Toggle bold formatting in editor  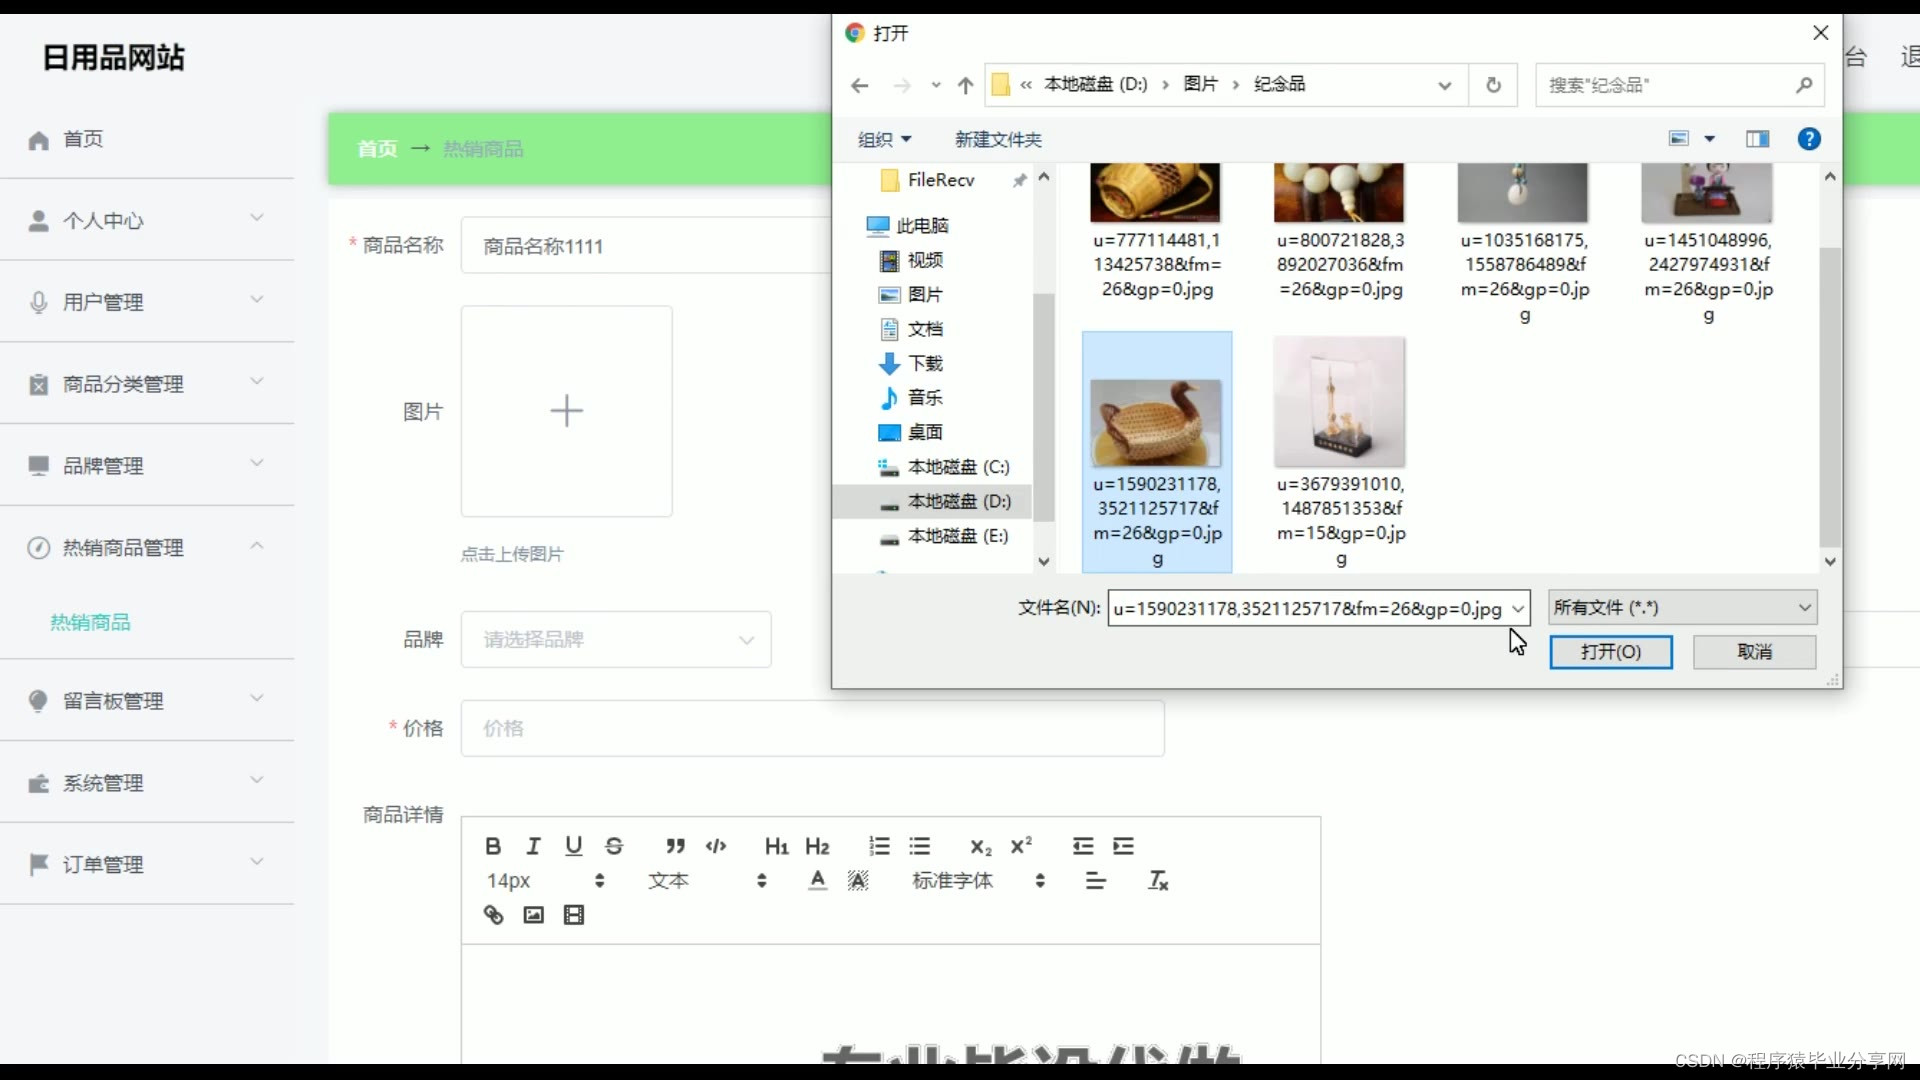coord(493,846)
